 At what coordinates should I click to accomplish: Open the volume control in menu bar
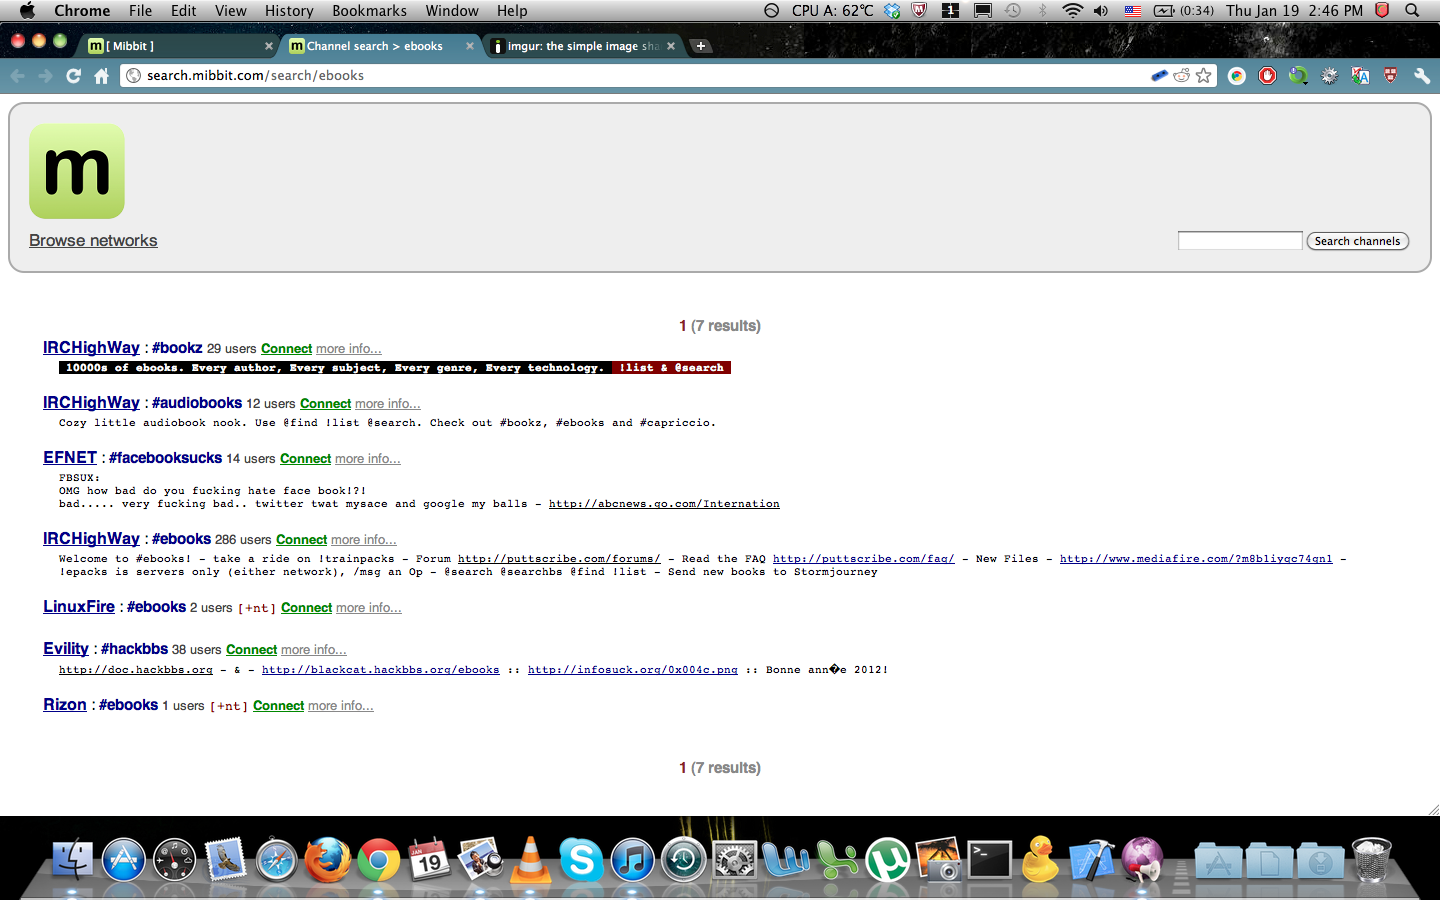[x=1101, y=11]
